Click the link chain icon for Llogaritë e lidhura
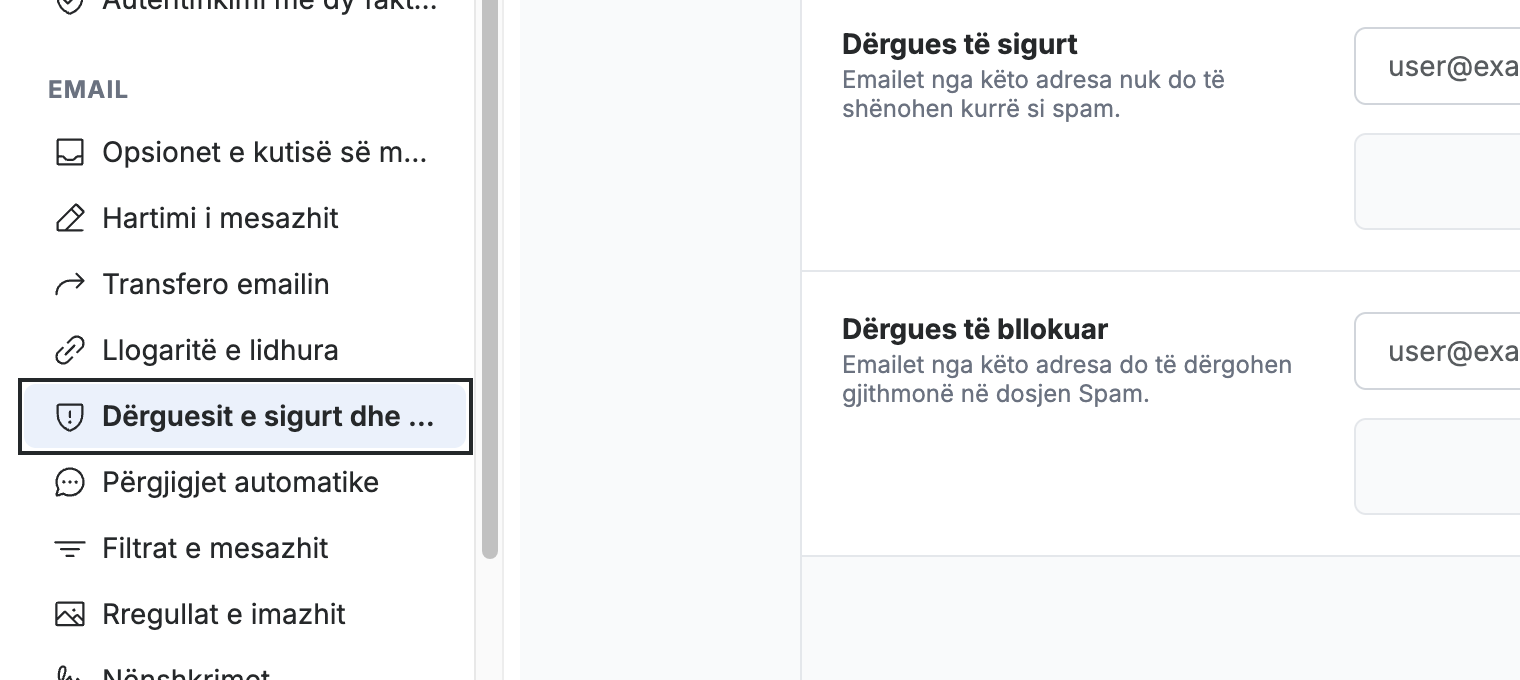This screenshot has height=680, width=1520. tap(69, 351)
